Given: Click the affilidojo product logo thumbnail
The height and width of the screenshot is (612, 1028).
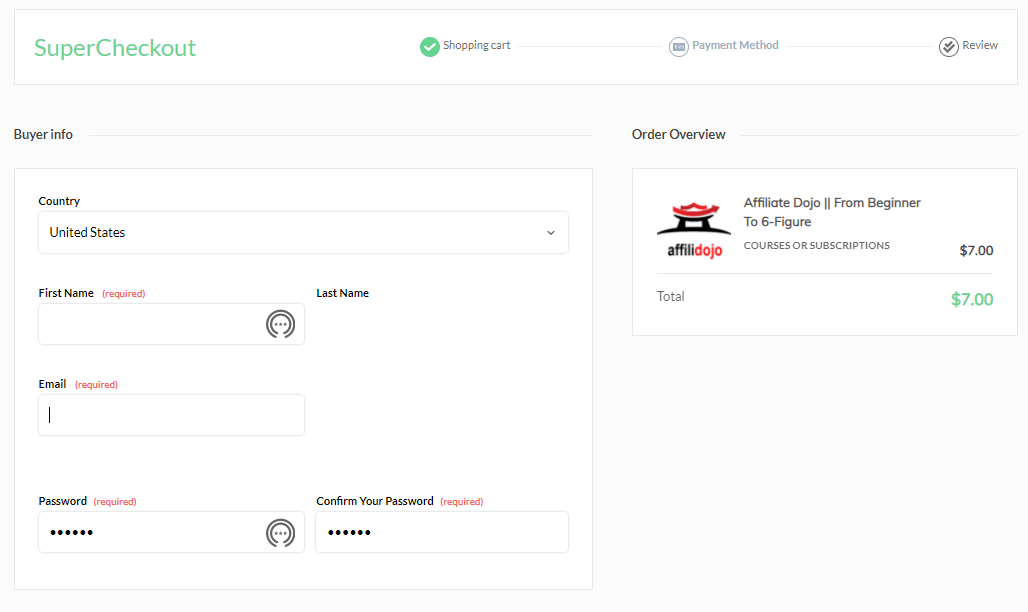Looking at the screenshot, I should (694, 230).
